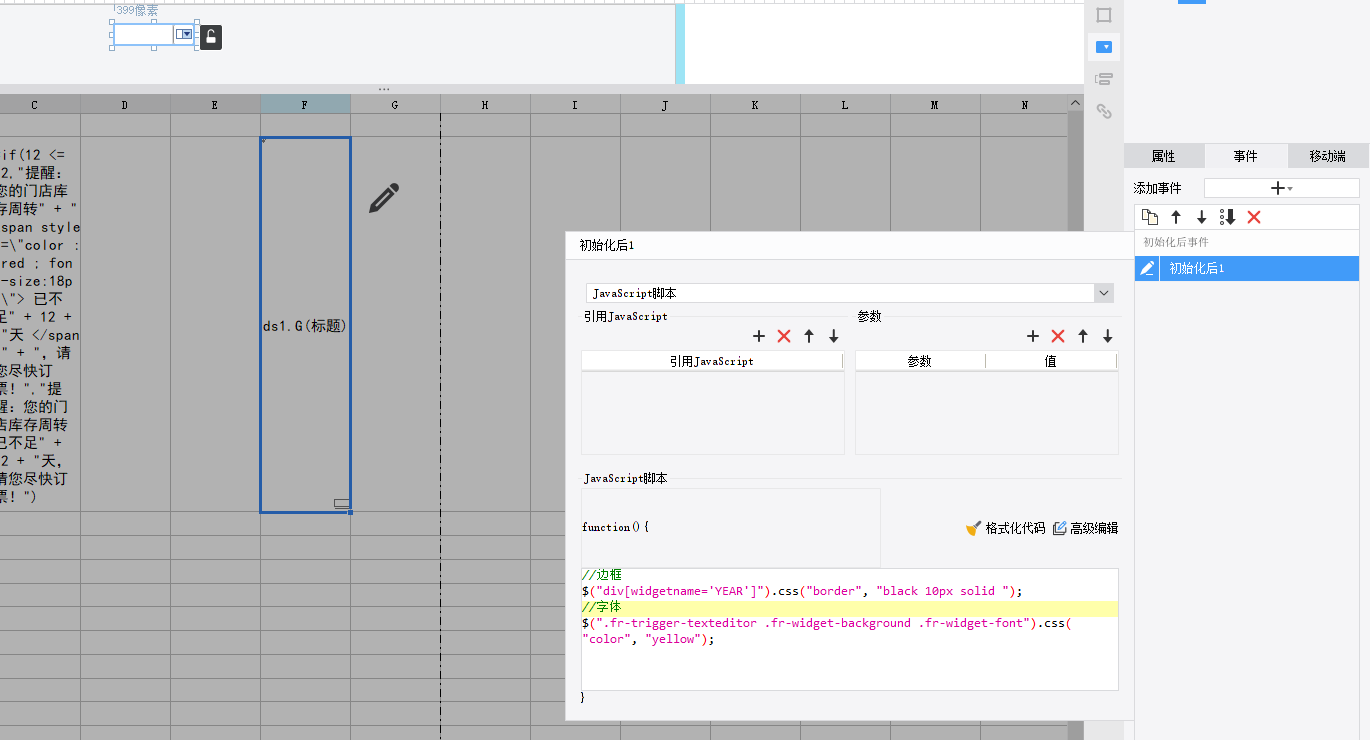The image size is (1370, 740).
Task: Select column header M
Action: click(935, 104)
